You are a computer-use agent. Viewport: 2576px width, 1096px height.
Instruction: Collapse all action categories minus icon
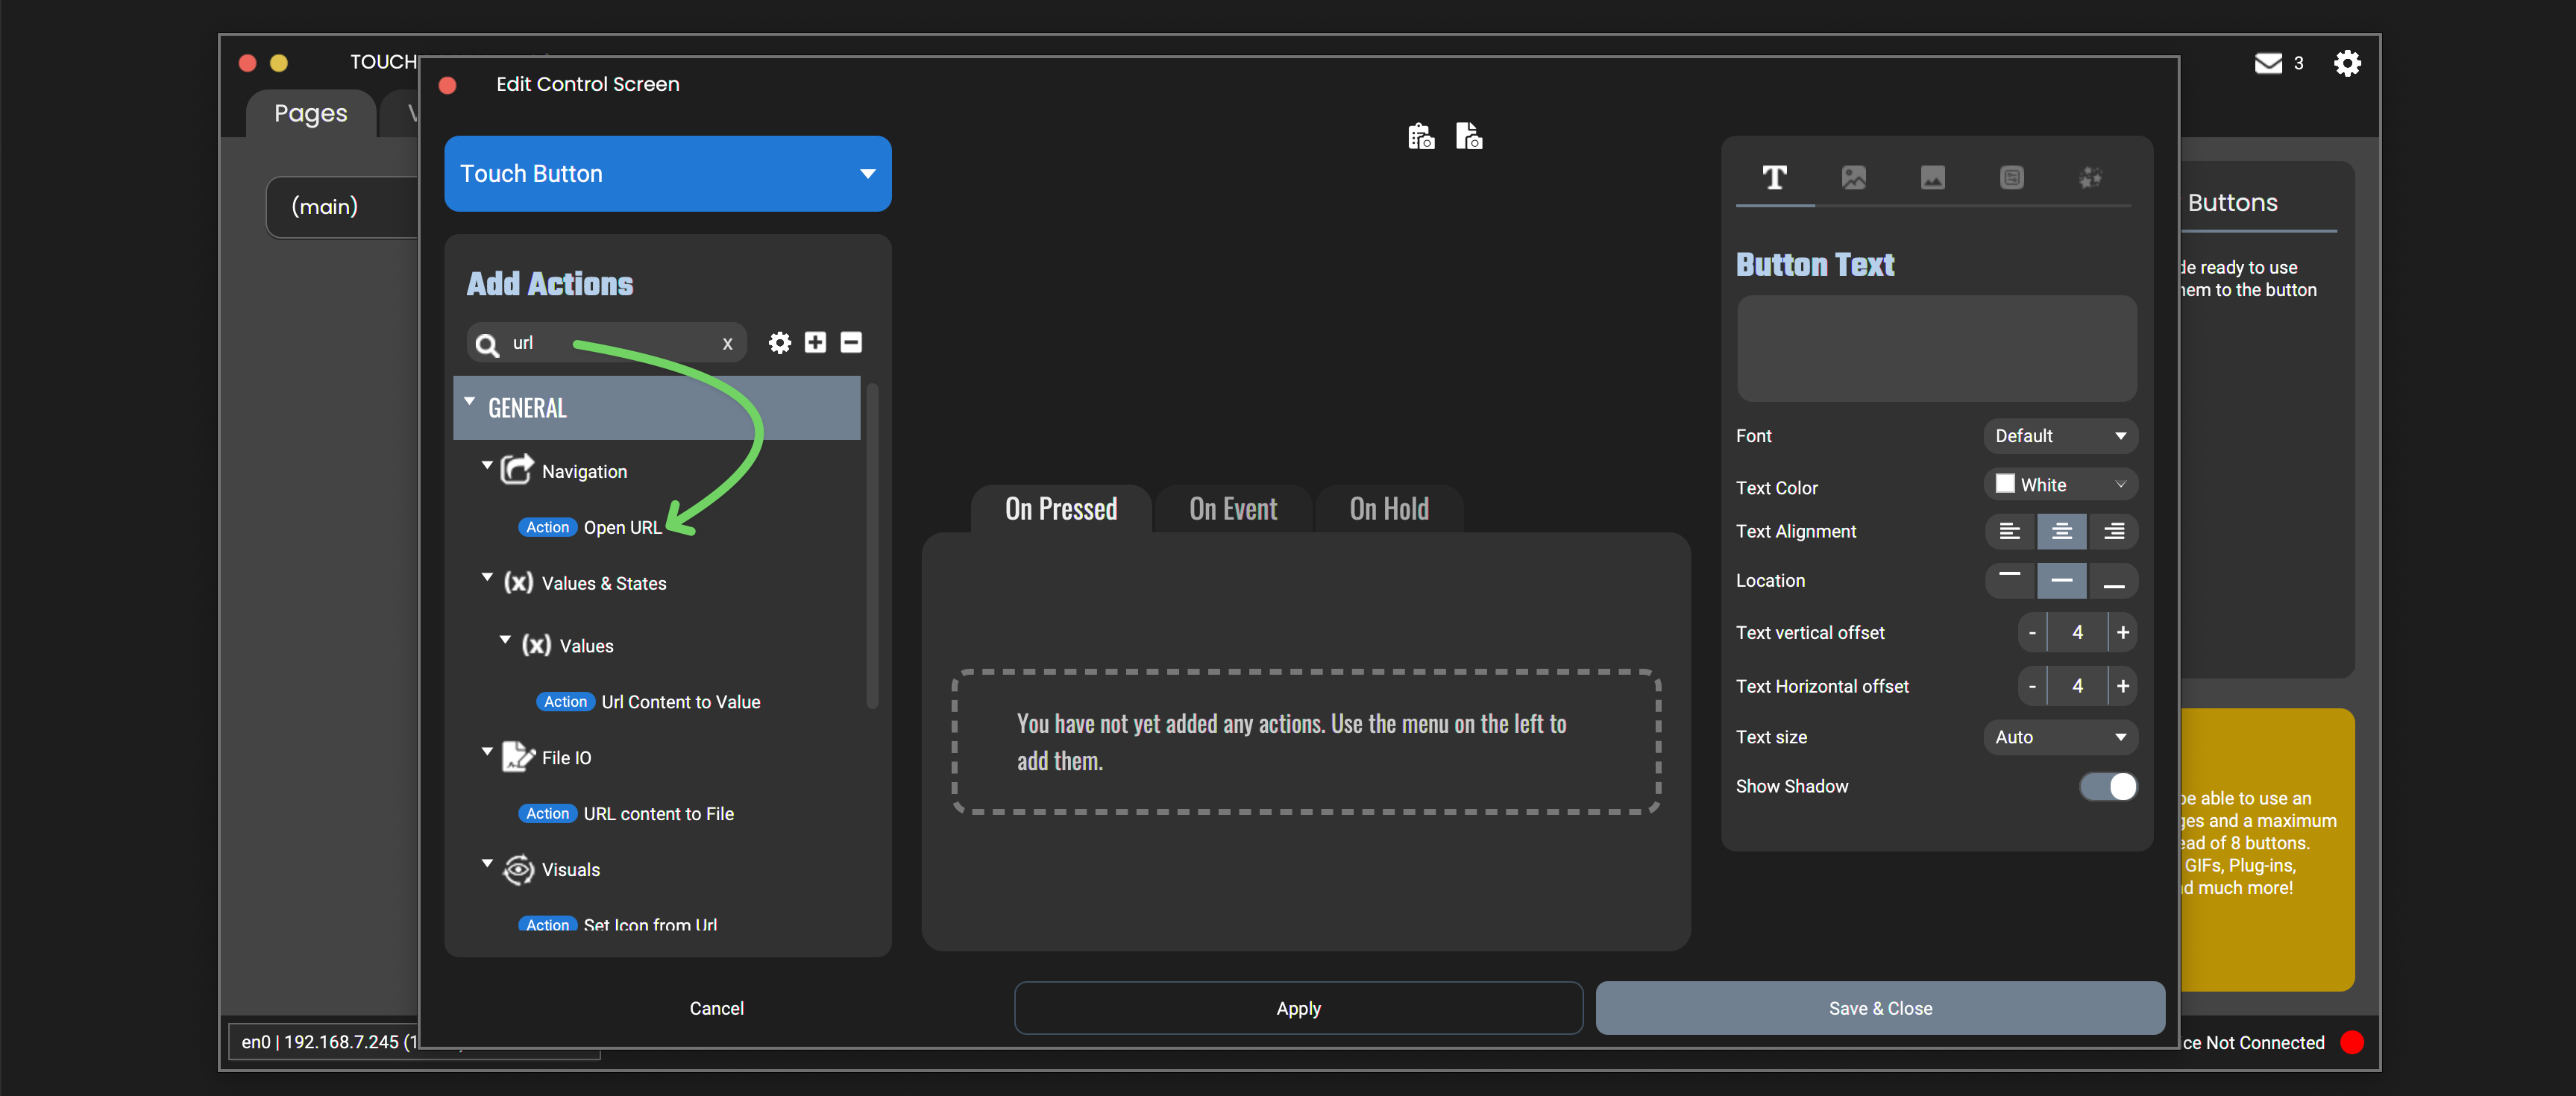[851, 343]
